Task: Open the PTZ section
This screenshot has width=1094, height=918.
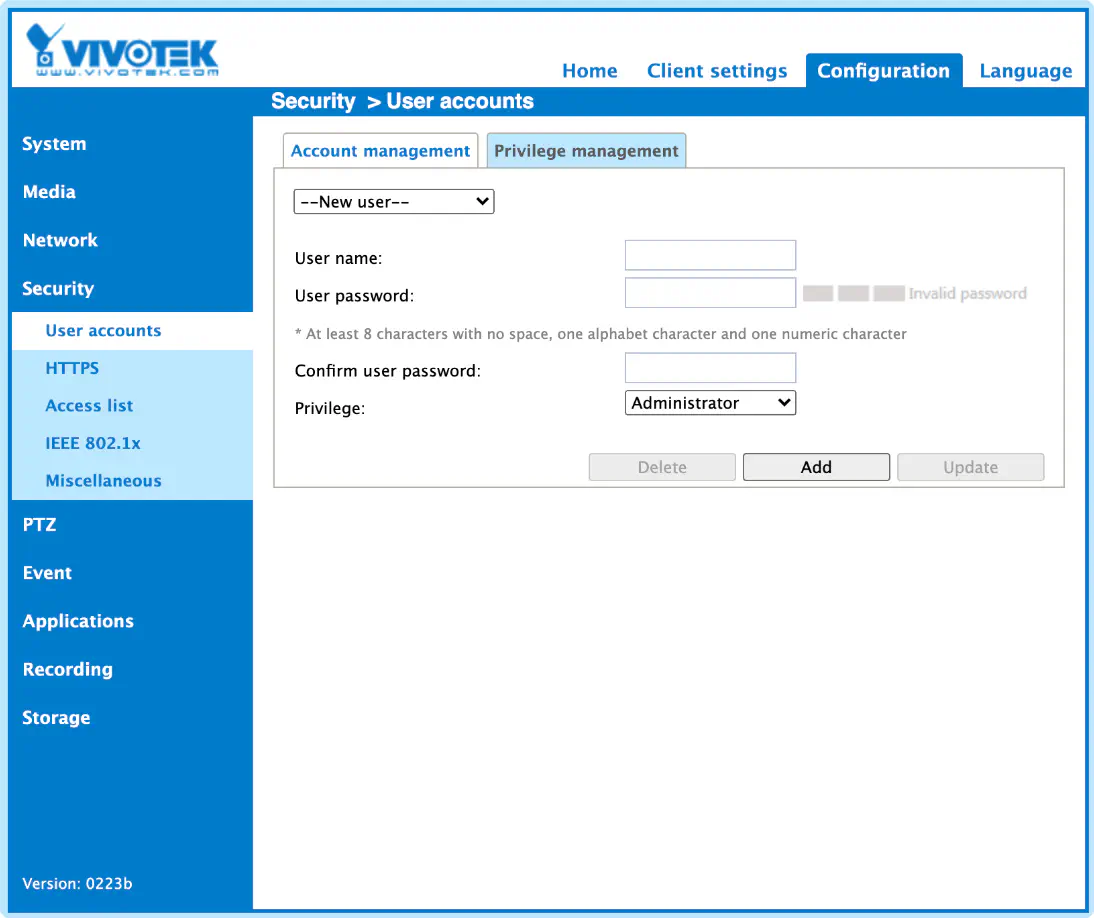Action: tap(39, 525)
